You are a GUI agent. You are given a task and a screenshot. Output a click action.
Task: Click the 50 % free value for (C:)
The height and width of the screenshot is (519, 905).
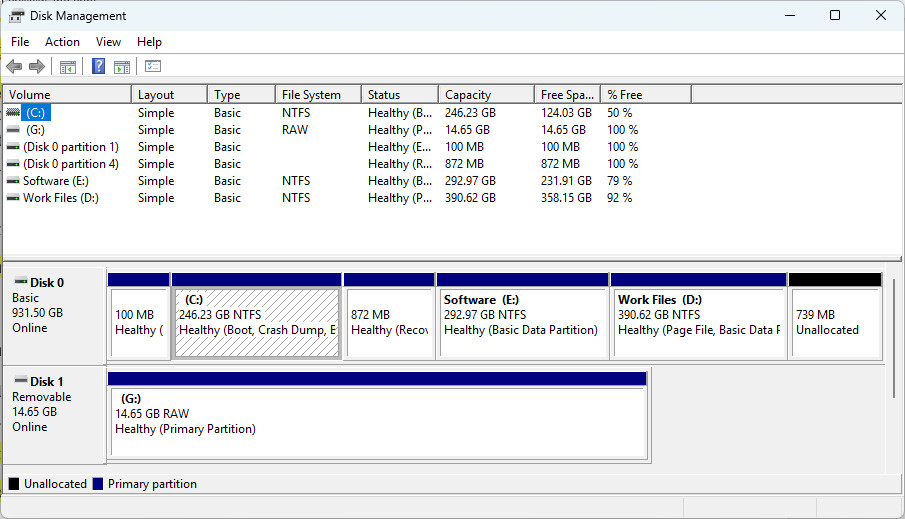619,113
